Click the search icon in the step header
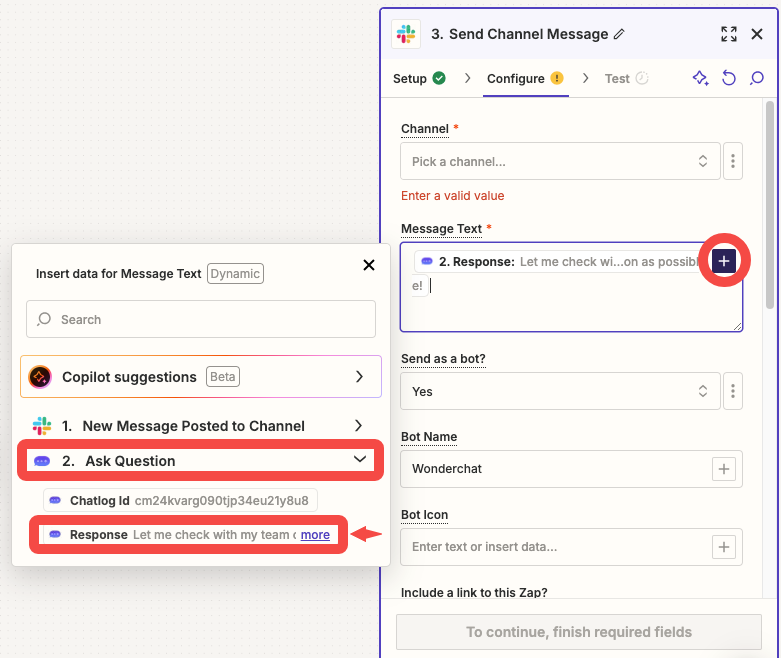The image size is (781, 658). coord(757,78)
